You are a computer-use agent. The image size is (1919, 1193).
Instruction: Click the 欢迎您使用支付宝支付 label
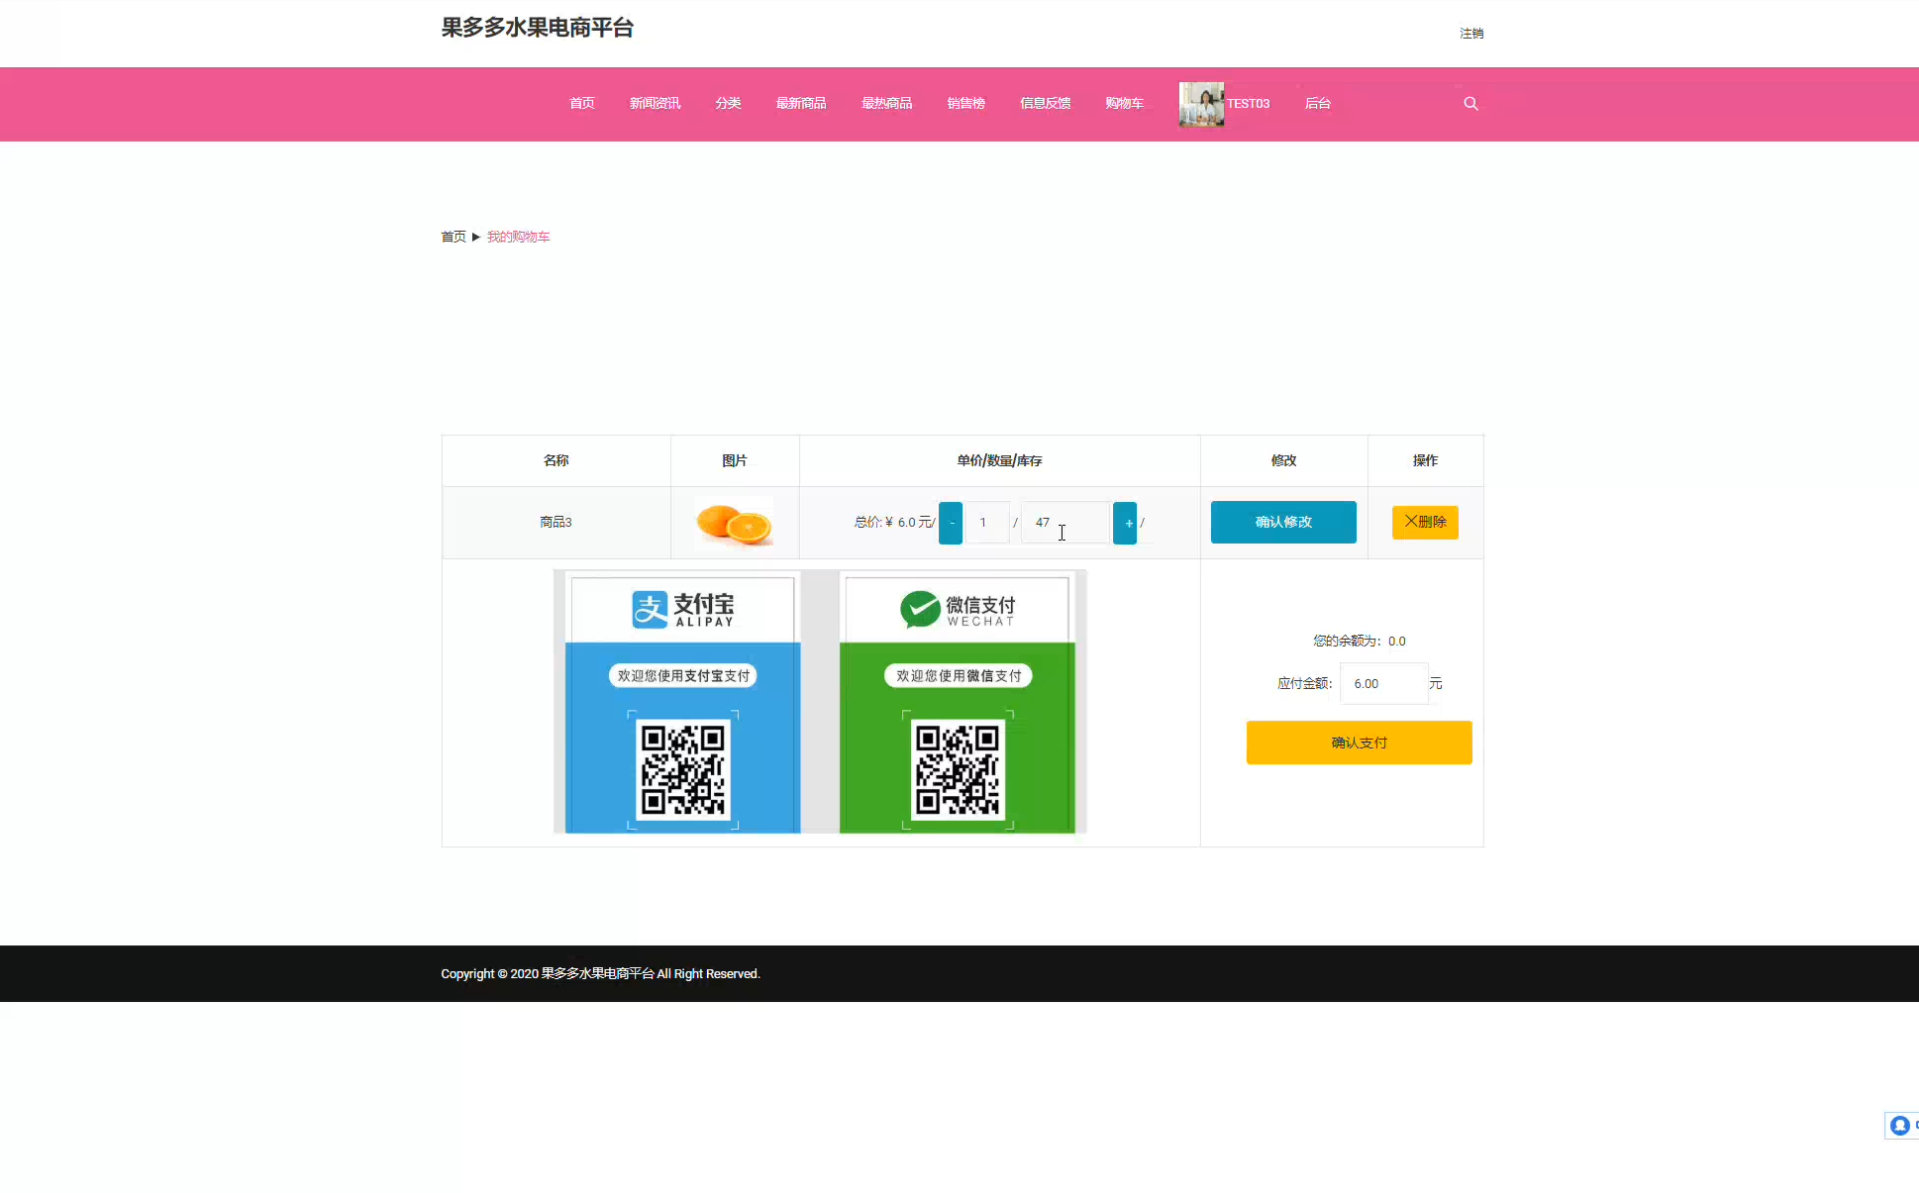pos(683,676)
